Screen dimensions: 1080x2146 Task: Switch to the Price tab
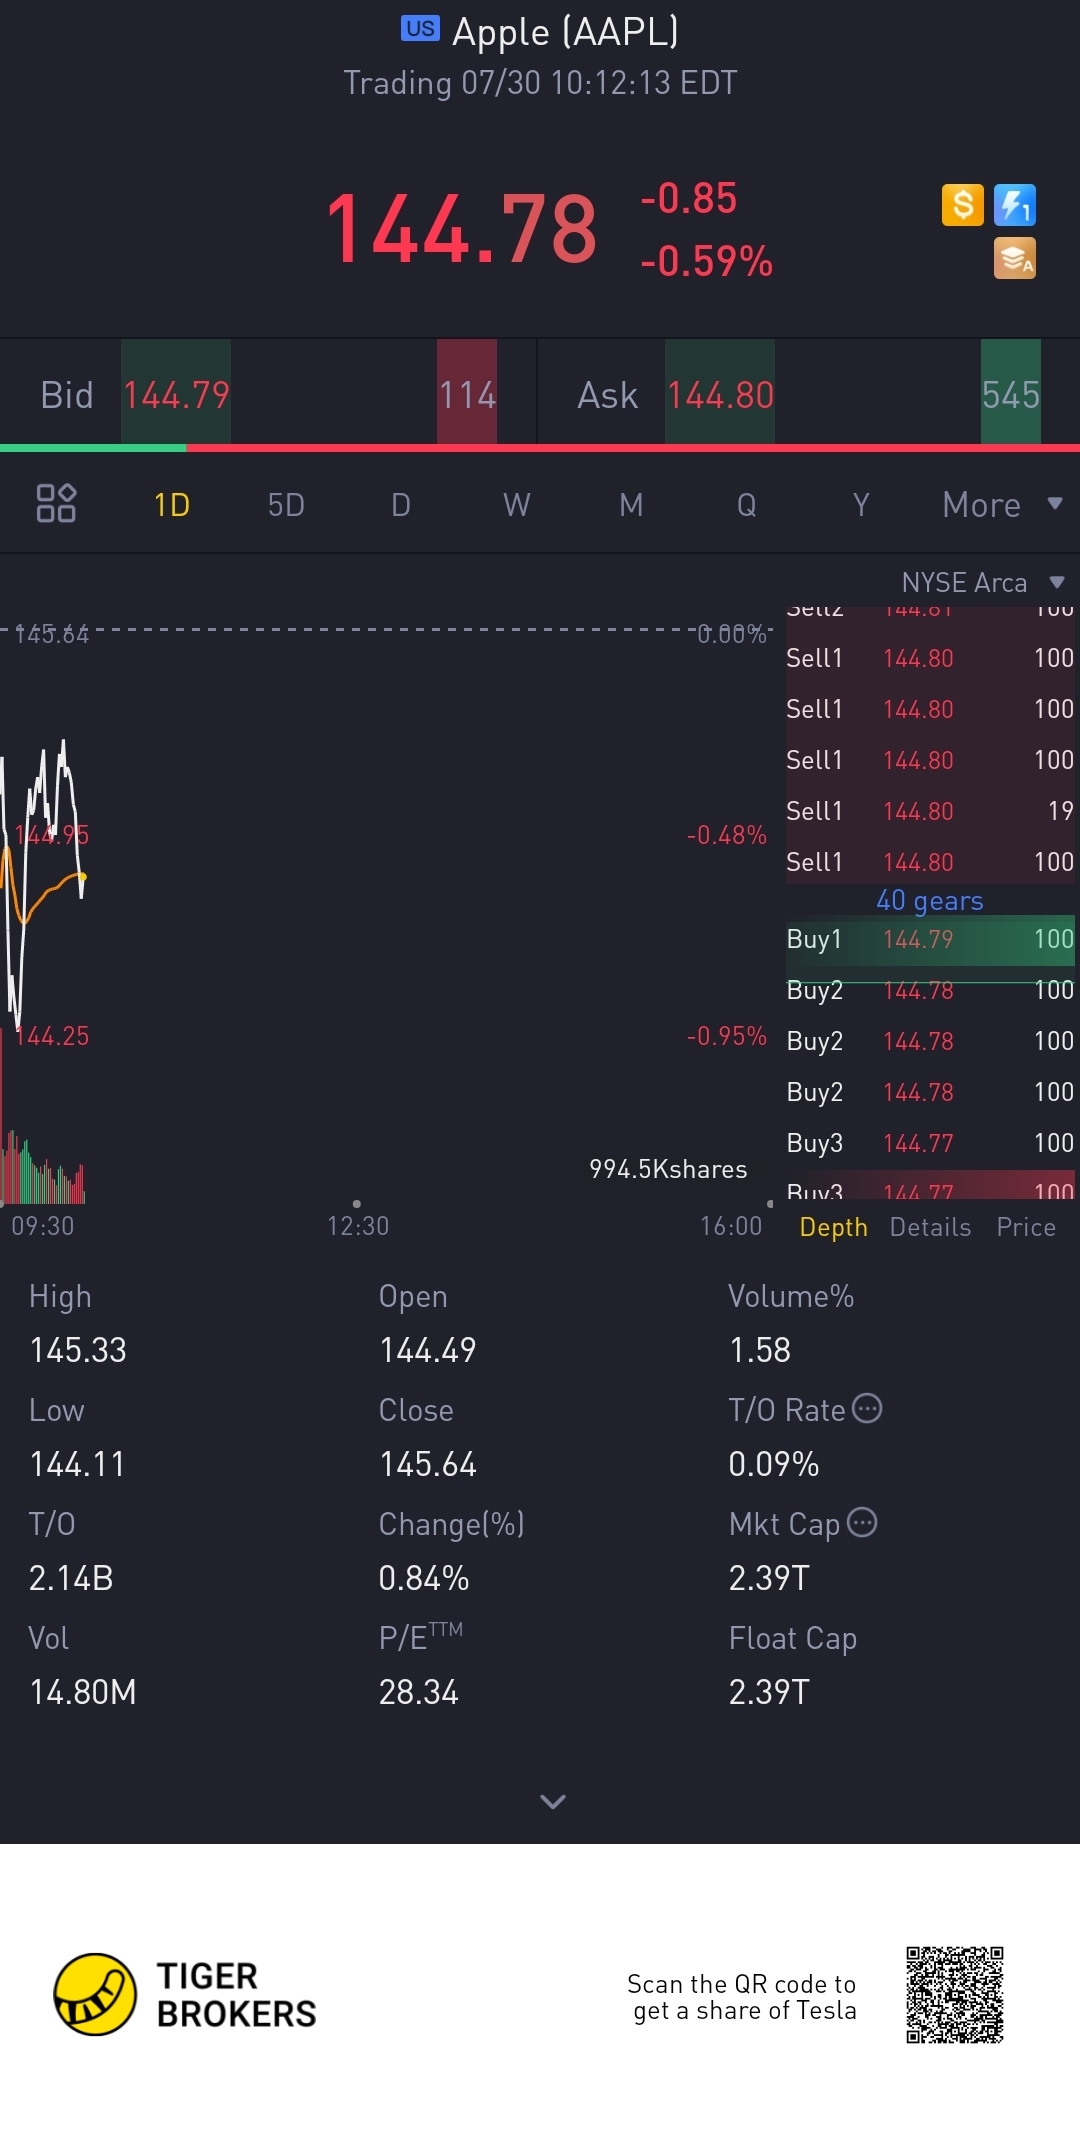pos(1026,1227)
